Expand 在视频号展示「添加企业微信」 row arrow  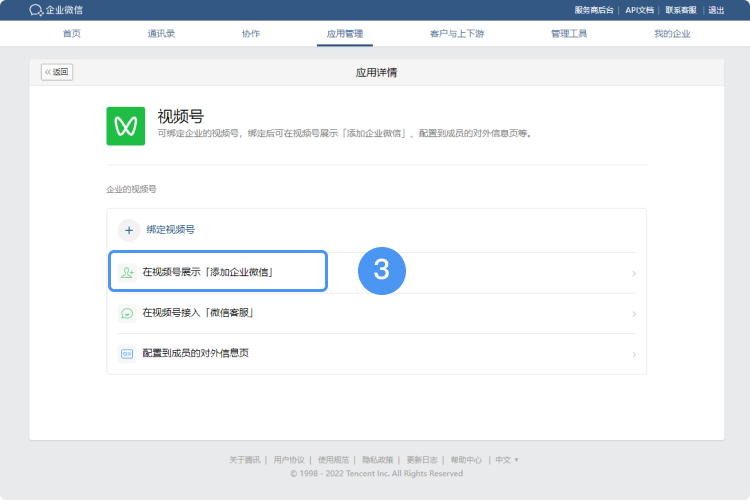(x=634, y=273)
